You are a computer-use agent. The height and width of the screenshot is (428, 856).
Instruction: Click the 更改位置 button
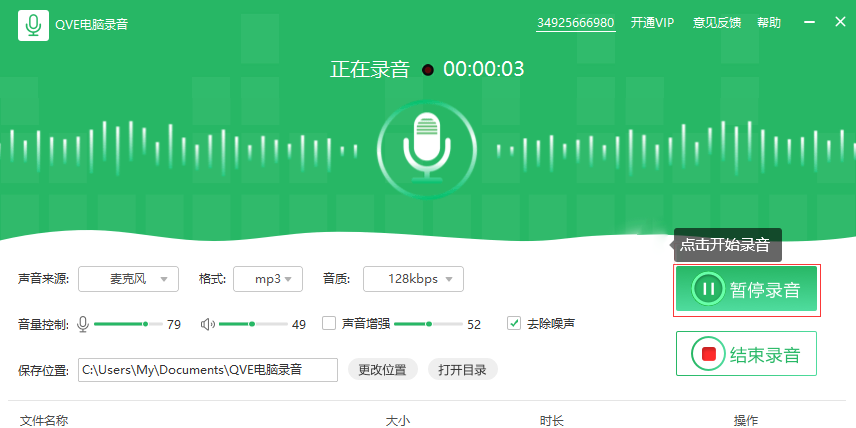coord(382,370)
